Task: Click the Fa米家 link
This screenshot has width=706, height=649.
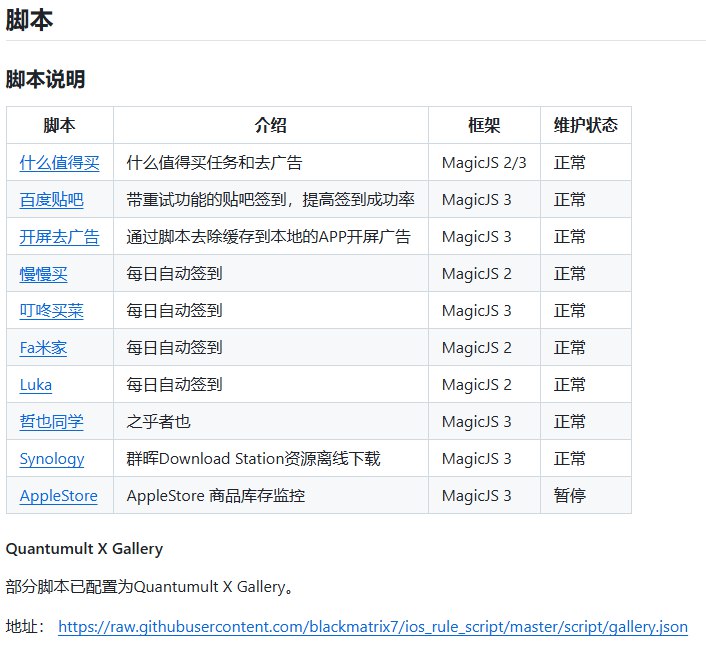Action: 43,347
